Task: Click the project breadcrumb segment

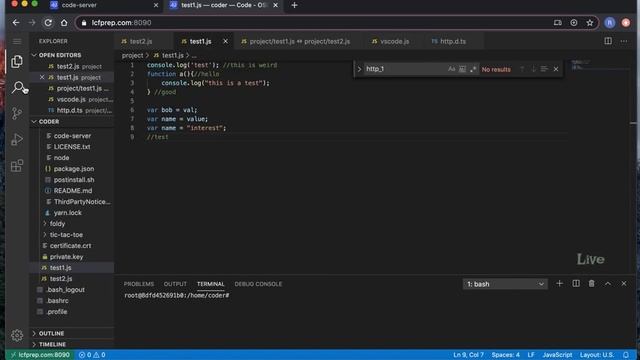Action: click(x=132, y=55)
